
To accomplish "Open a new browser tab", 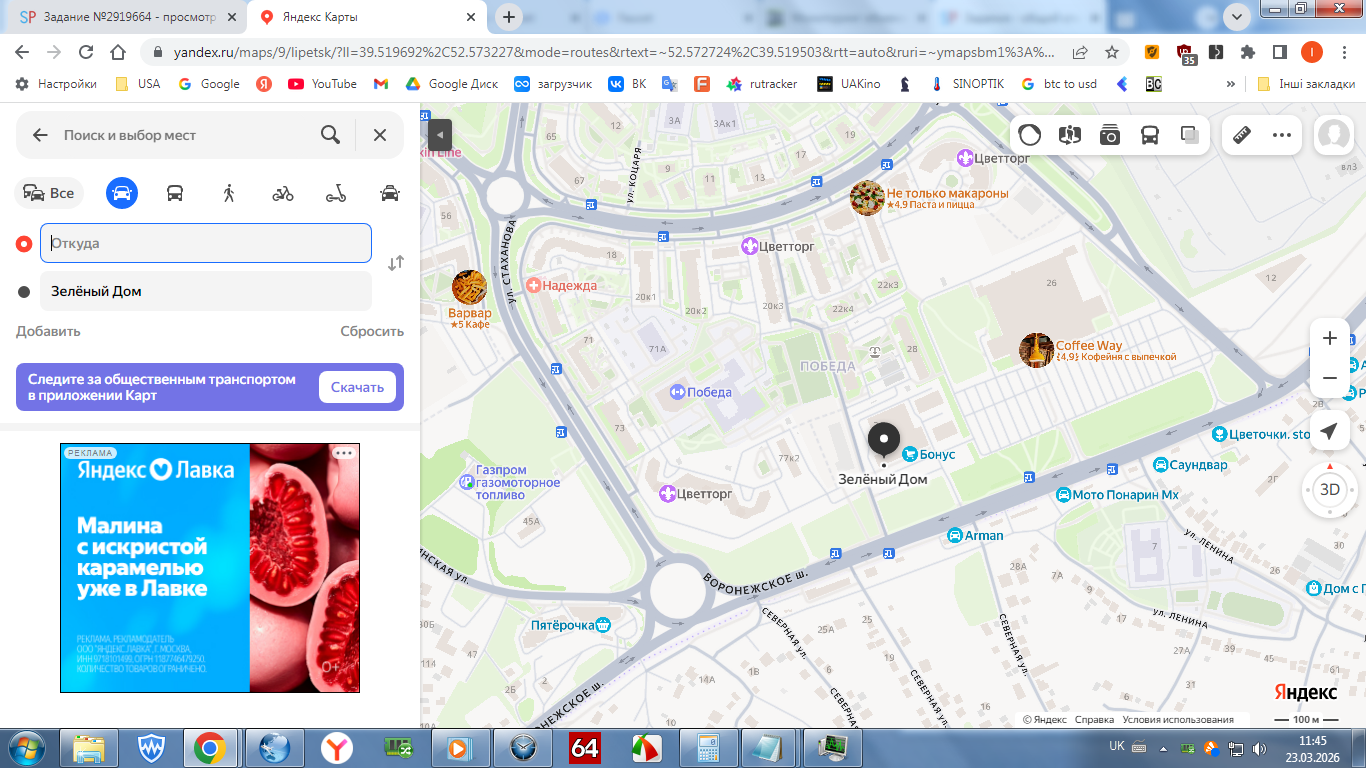I will pyautogui.click(x=509, y=17).
